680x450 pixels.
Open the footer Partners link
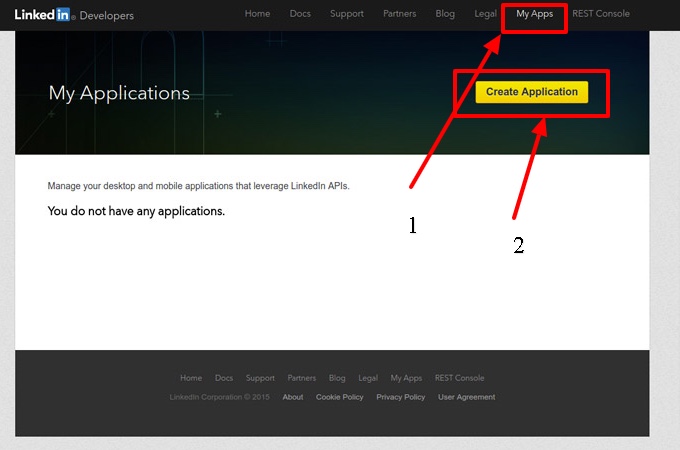(x=301, y=378)
